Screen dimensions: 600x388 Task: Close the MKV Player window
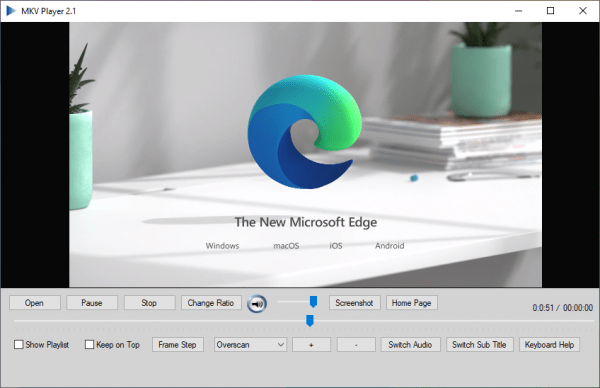tap(582, 11)
